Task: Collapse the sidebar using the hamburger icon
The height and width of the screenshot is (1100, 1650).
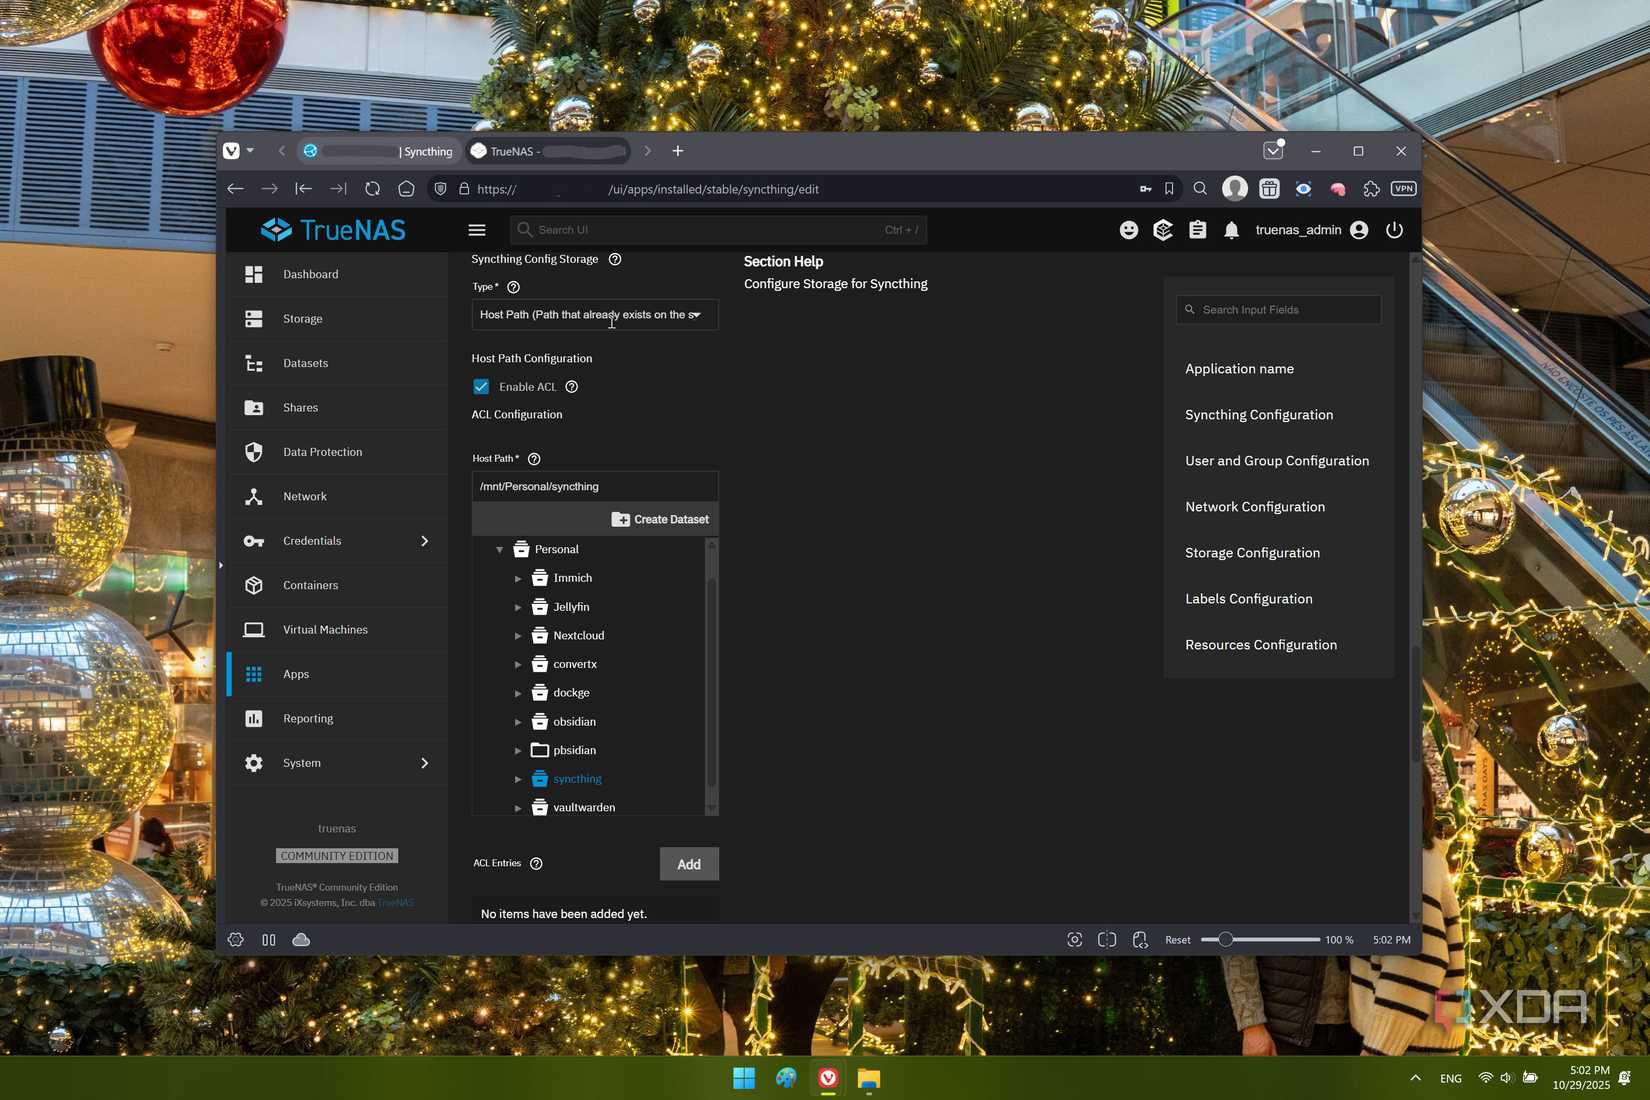Action: click(x=477, y=229)
